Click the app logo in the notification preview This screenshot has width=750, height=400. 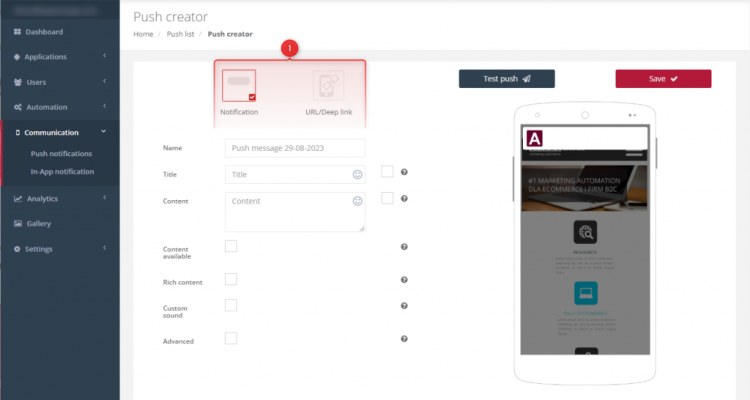534,139
